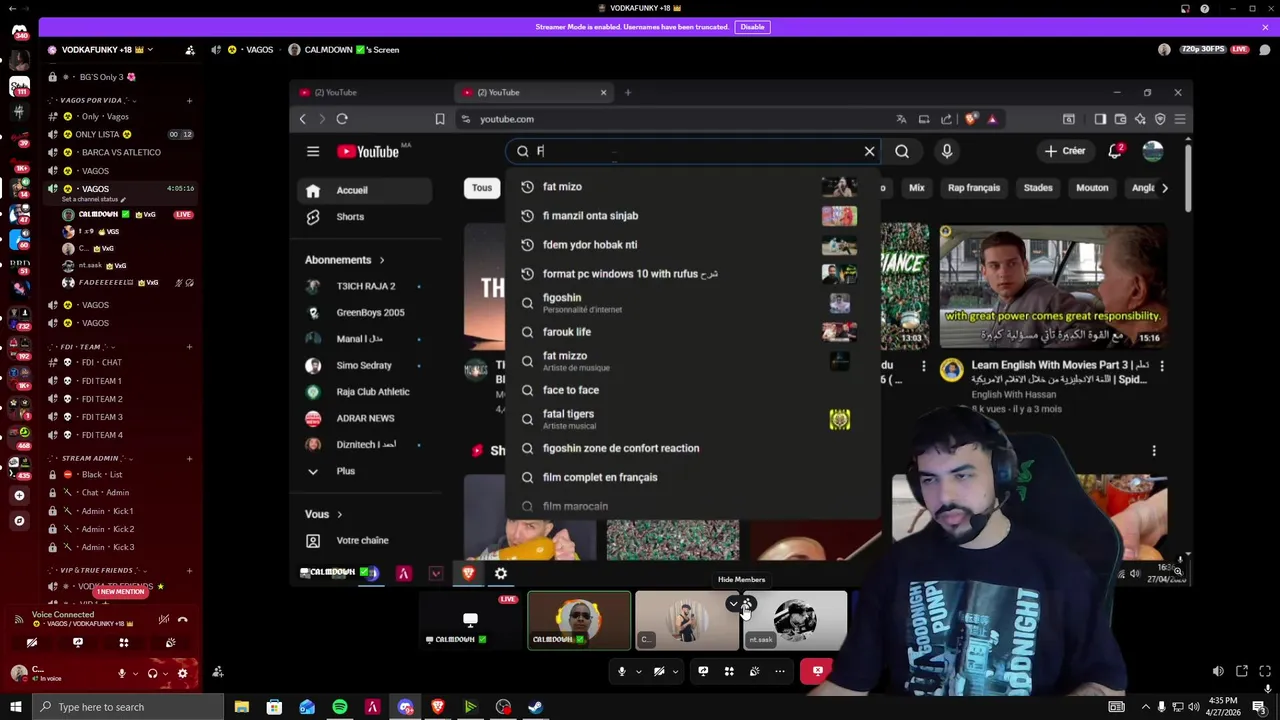1280x720 pixels.
Task: Choose 'fat mizo' search suggestion
Action: (692, 187)
